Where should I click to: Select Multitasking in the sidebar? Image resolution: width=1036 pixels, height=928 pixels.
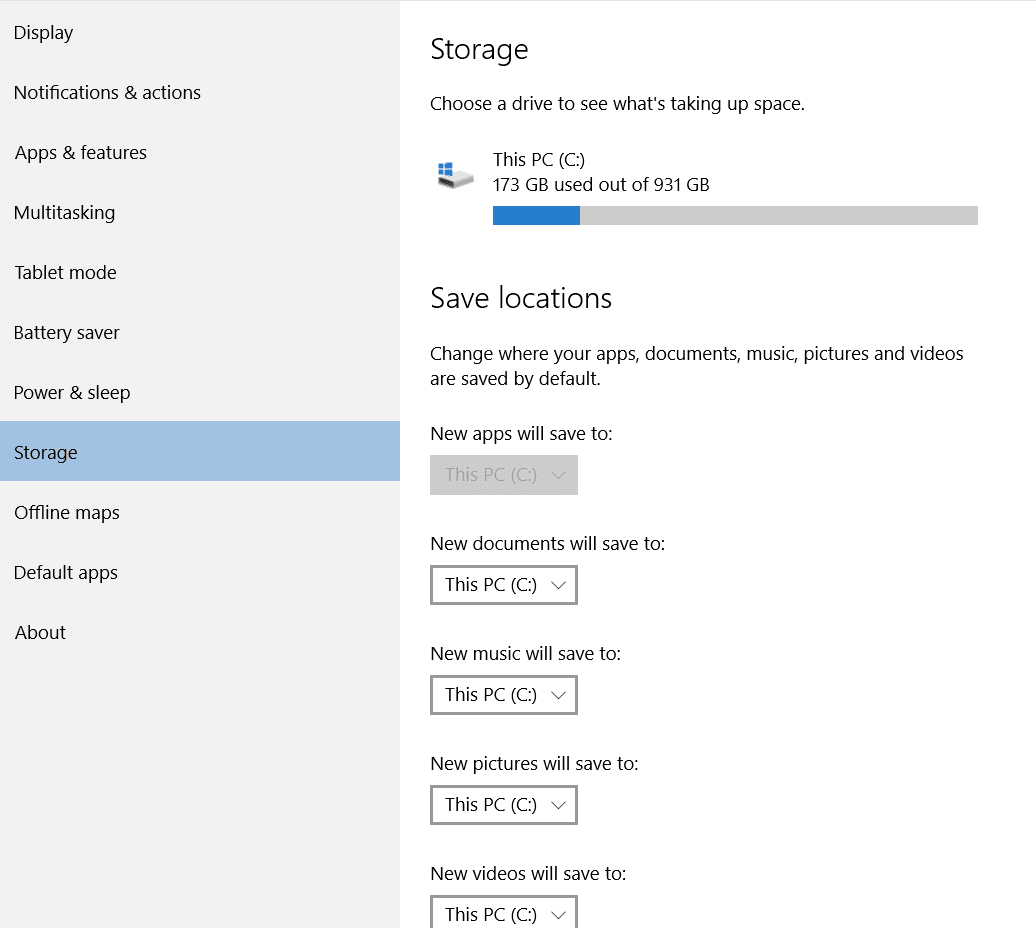(x=200, y=213)
